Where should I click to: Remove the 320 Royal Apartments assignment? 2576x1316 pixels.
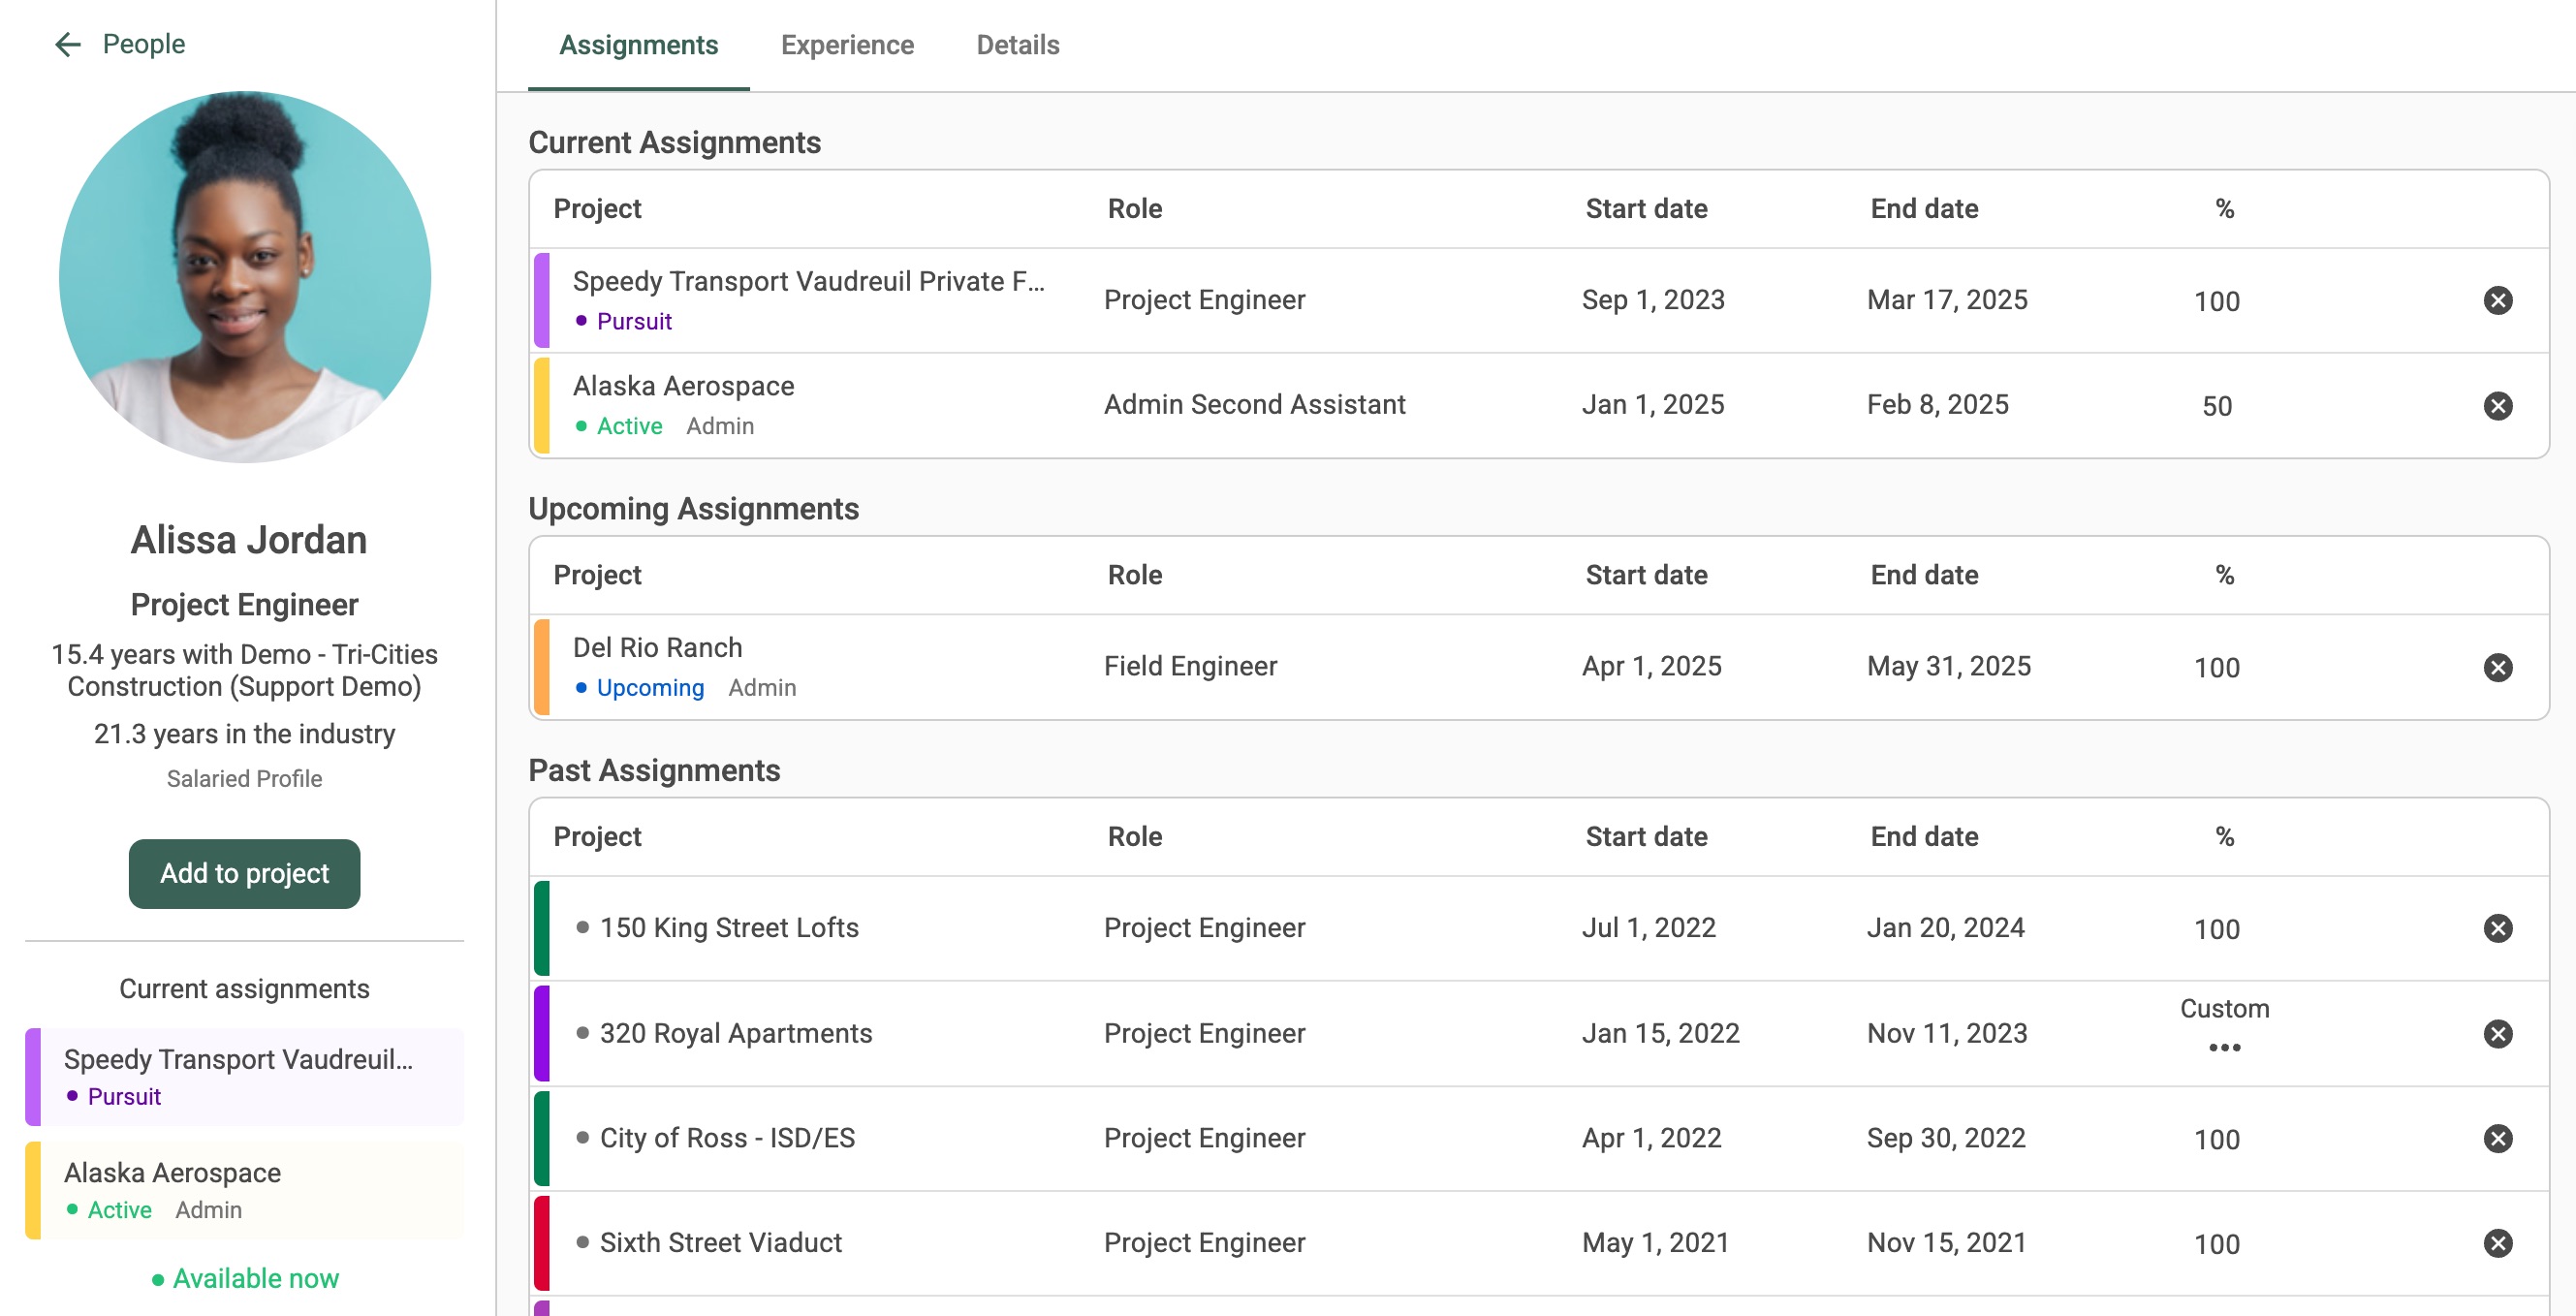(x=2497, y=1033)
